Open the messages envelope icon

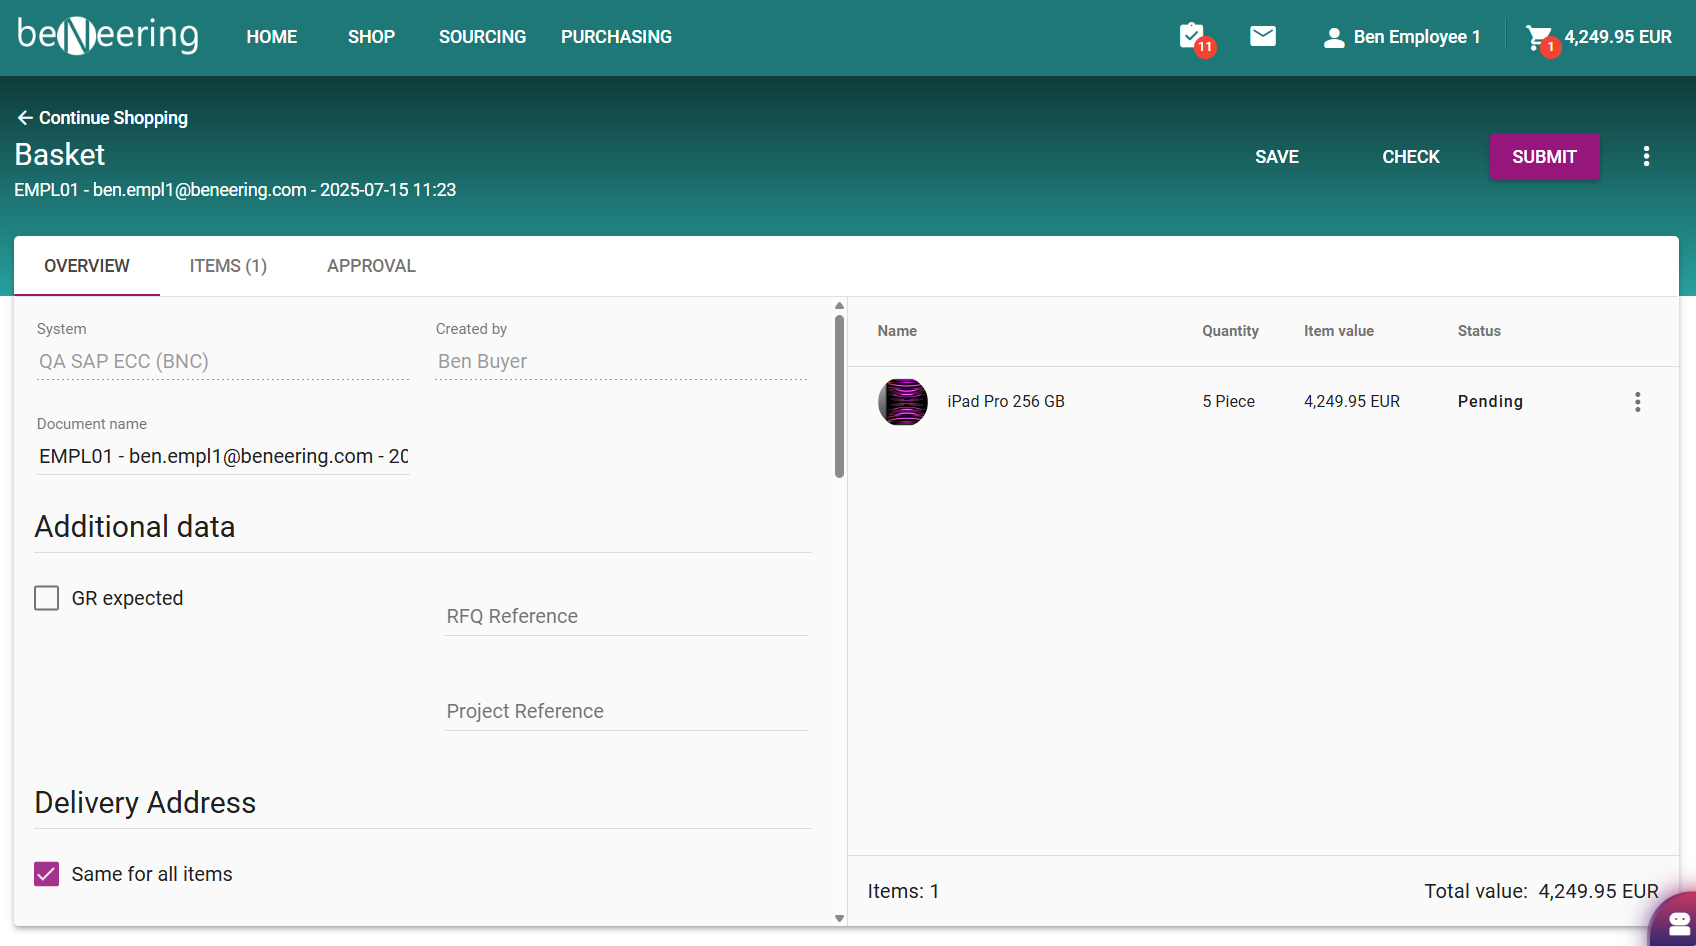point(1263,37)
